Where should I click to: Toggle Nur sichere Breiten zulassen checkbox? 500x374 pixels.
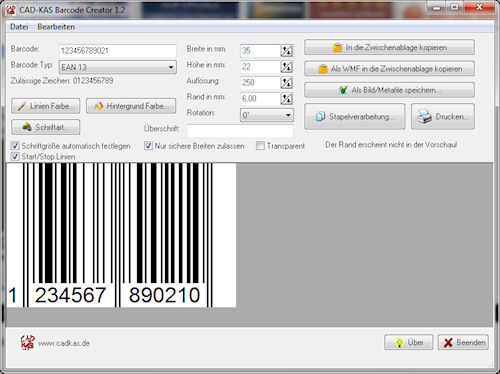(x=148, y=146)
